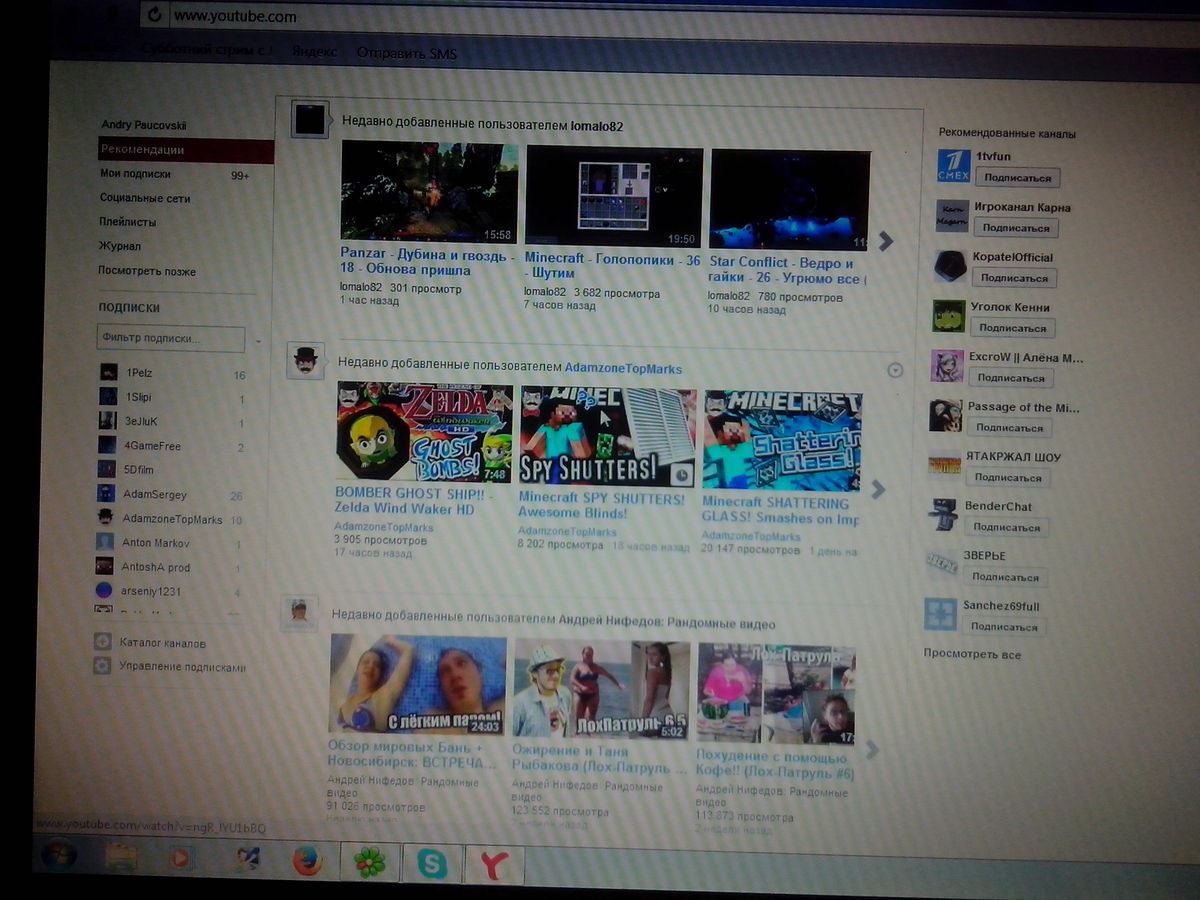
Task: Open Panzar Дубина и гвоздь video thumbnail
Action: (x=429, y=192)
